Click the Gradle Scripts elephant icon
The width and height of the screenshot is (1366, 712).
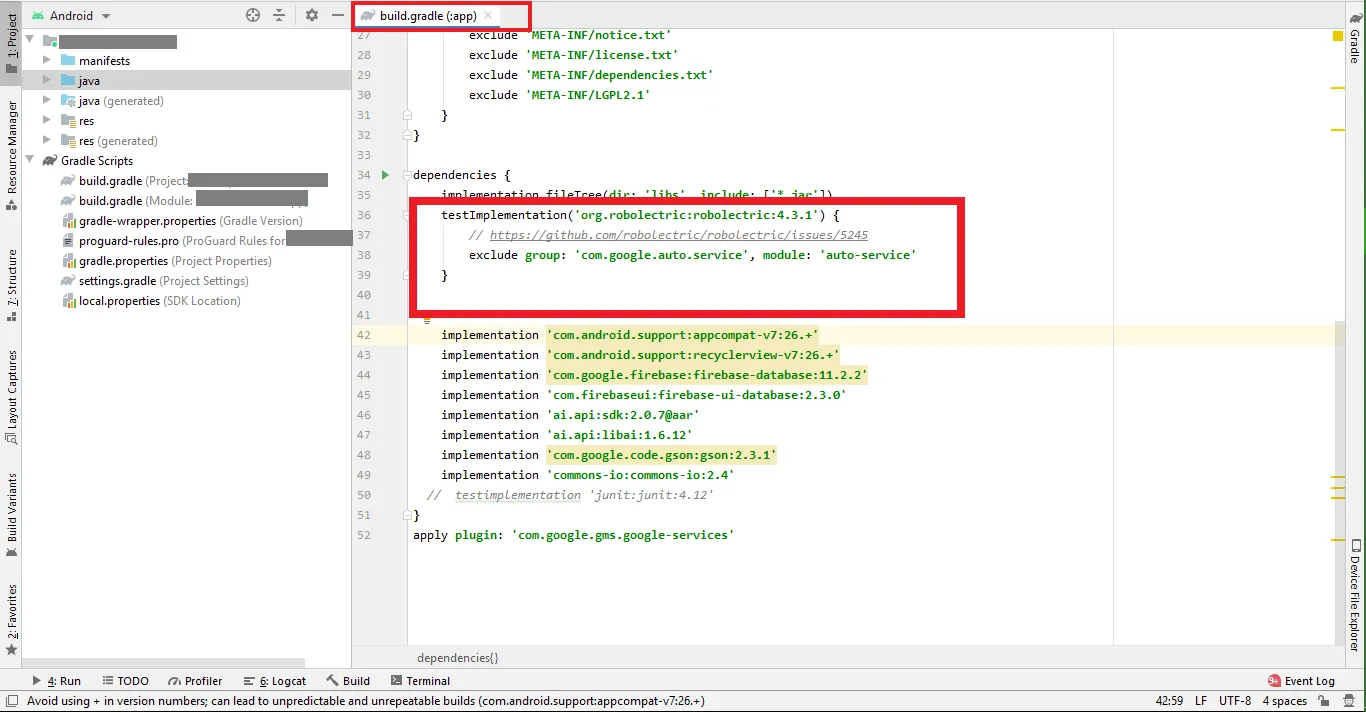[x=49, y=160]
